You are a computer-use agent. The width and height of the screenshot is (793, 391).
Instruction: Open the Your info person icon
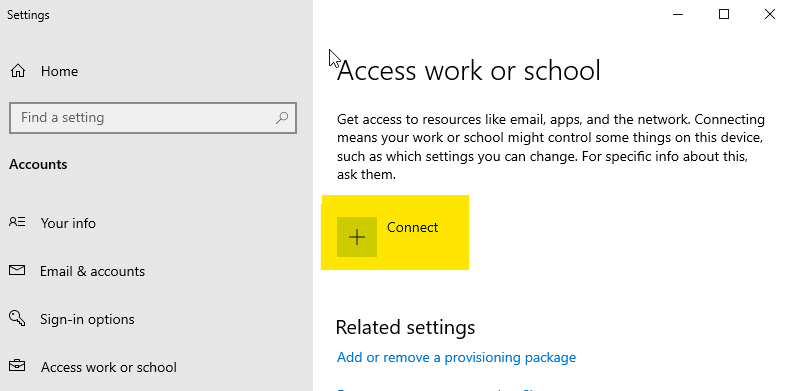pos(17,222)
